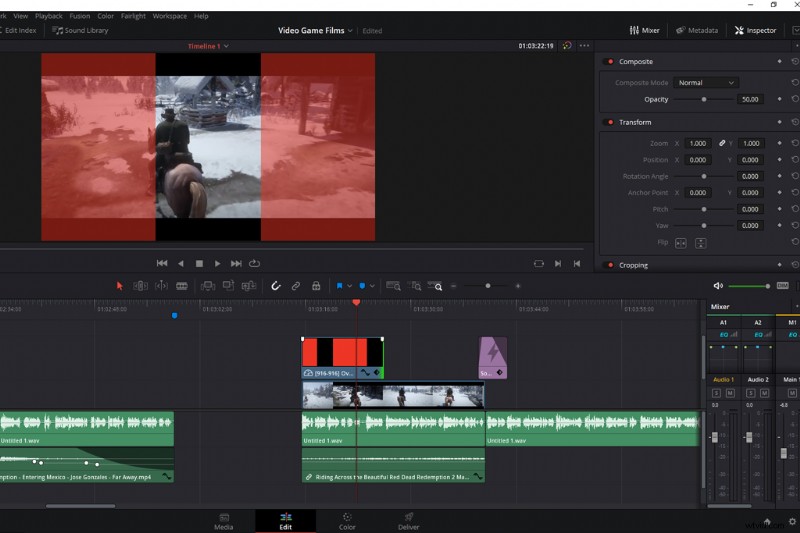This screenshot has width=800, height=533.
Task: Open the Playback menu
Action: click(x=49, y=16)
